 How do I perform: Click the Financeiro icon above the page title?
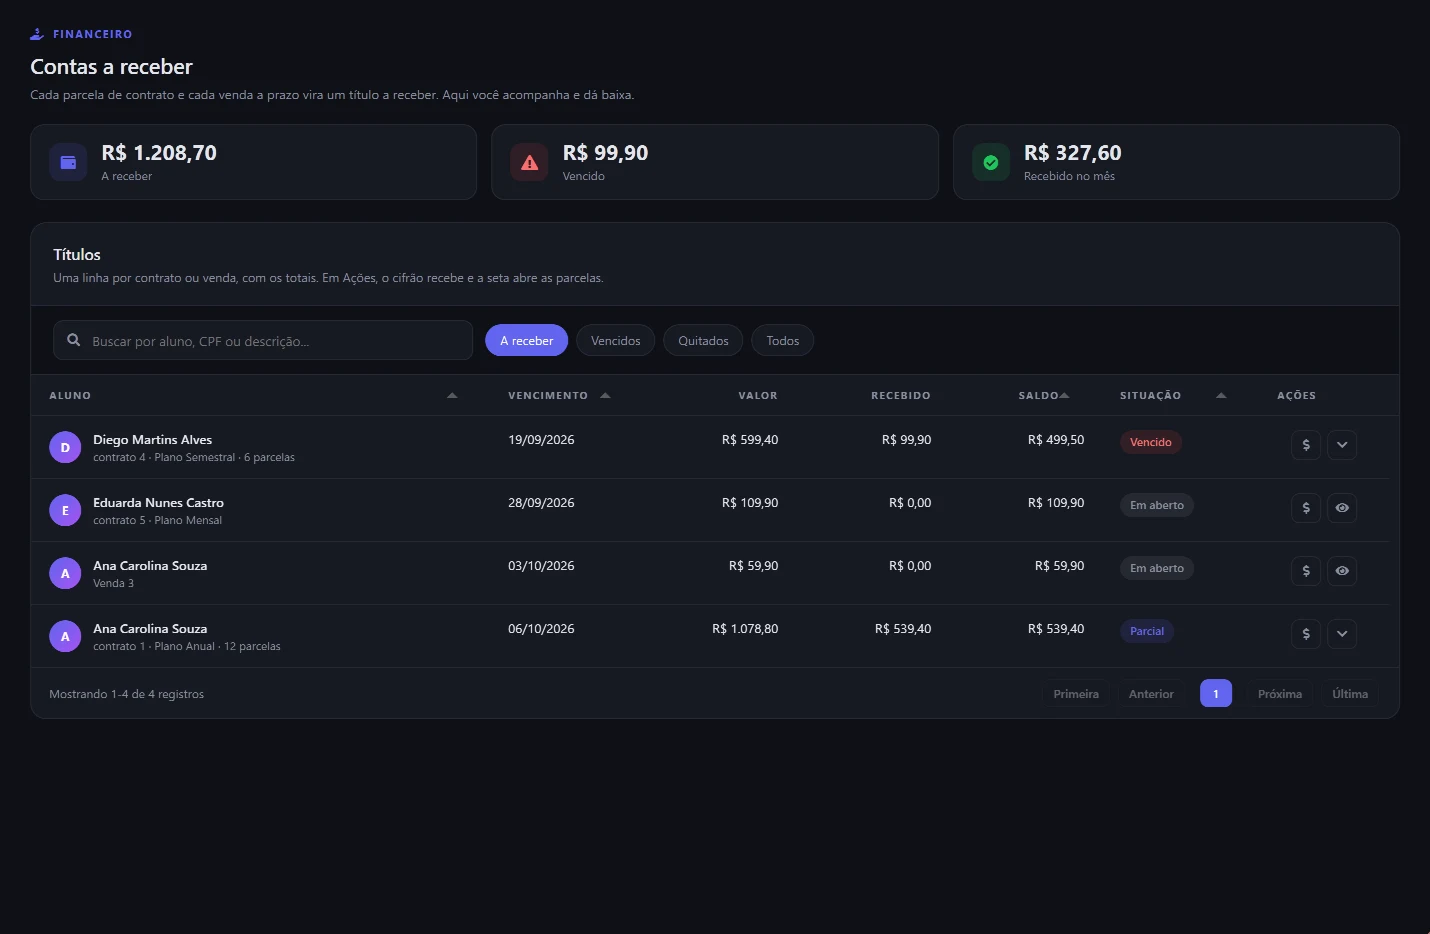pos(37,34)
